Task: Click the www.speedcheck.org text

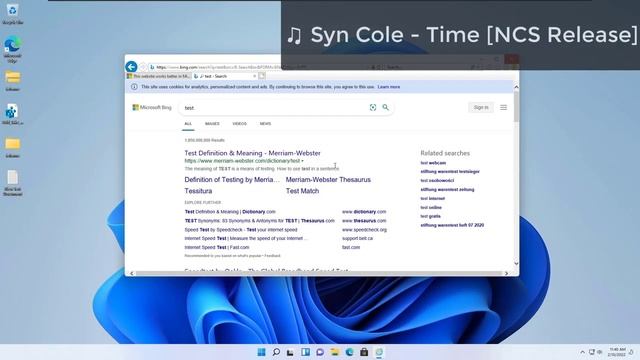Action: tap(364, 230)
